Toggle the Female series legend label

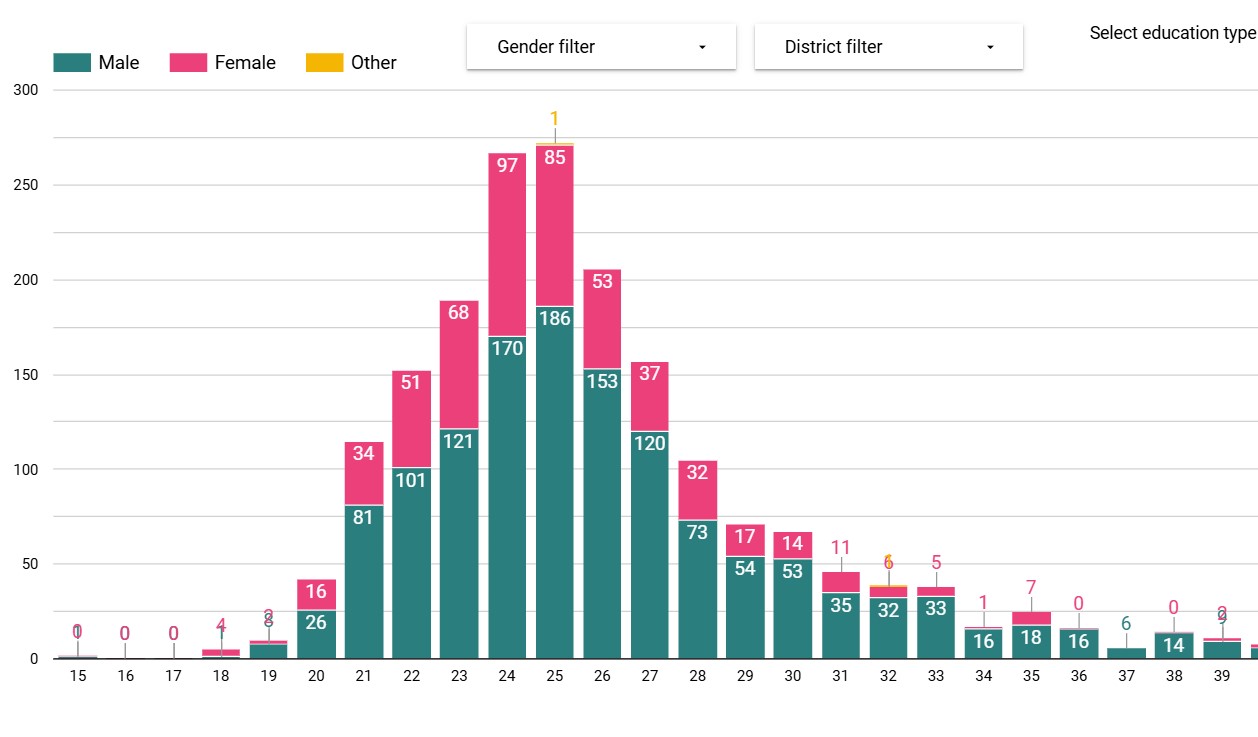click(x=245, y=63)
